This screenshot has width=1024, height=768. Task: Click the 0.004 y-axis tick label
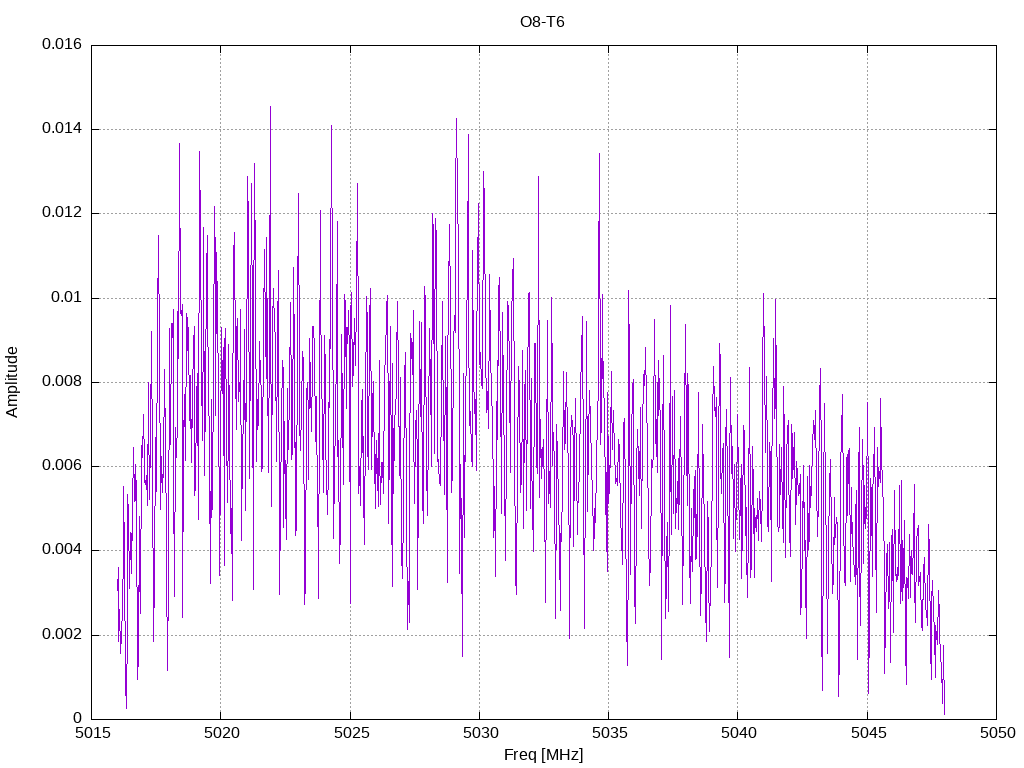62,550
